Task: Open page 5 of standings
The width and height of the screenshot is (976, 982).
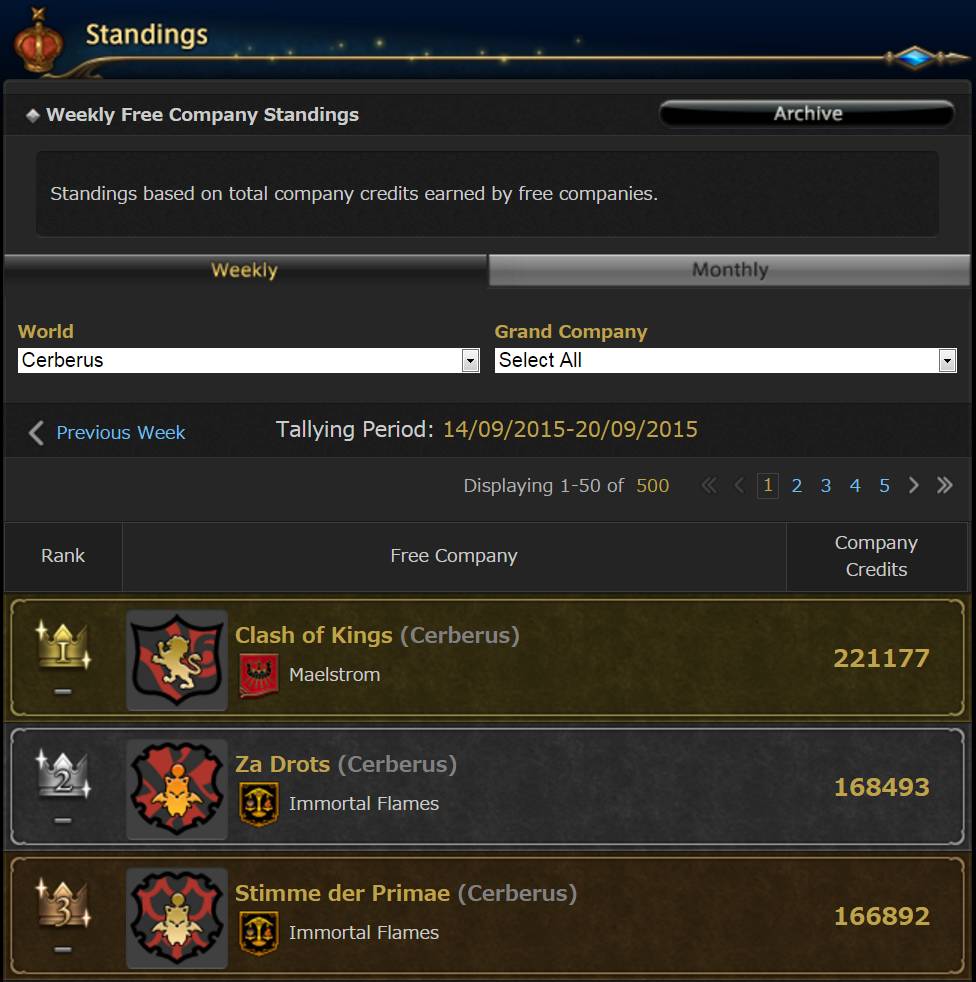Action: (885, 485)
